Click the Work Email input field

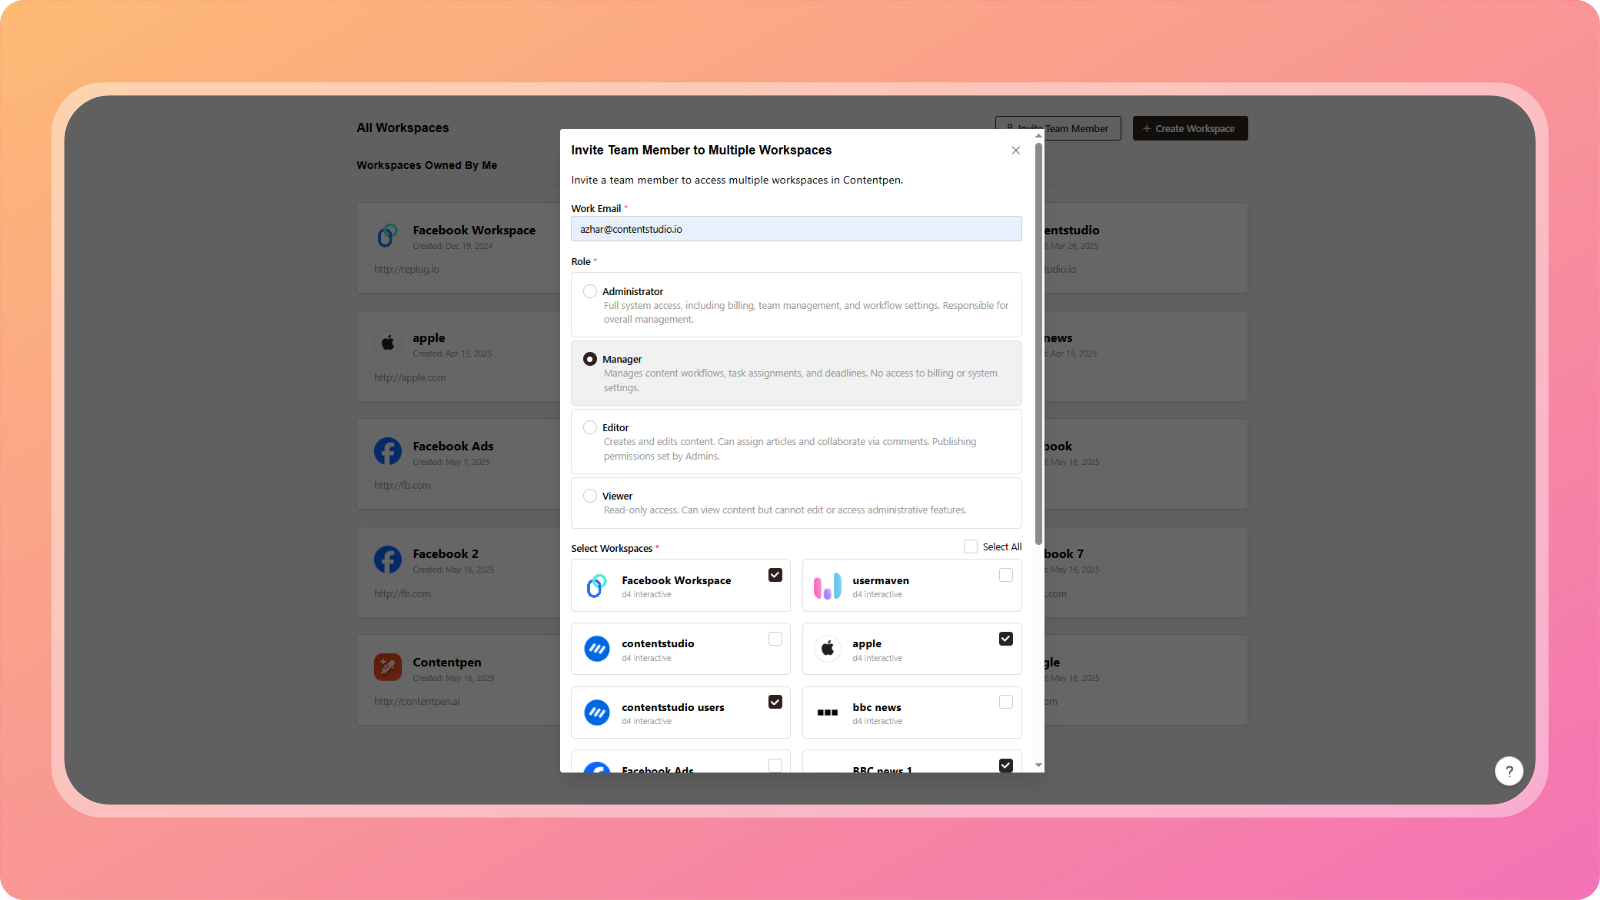tap(796, 229)
